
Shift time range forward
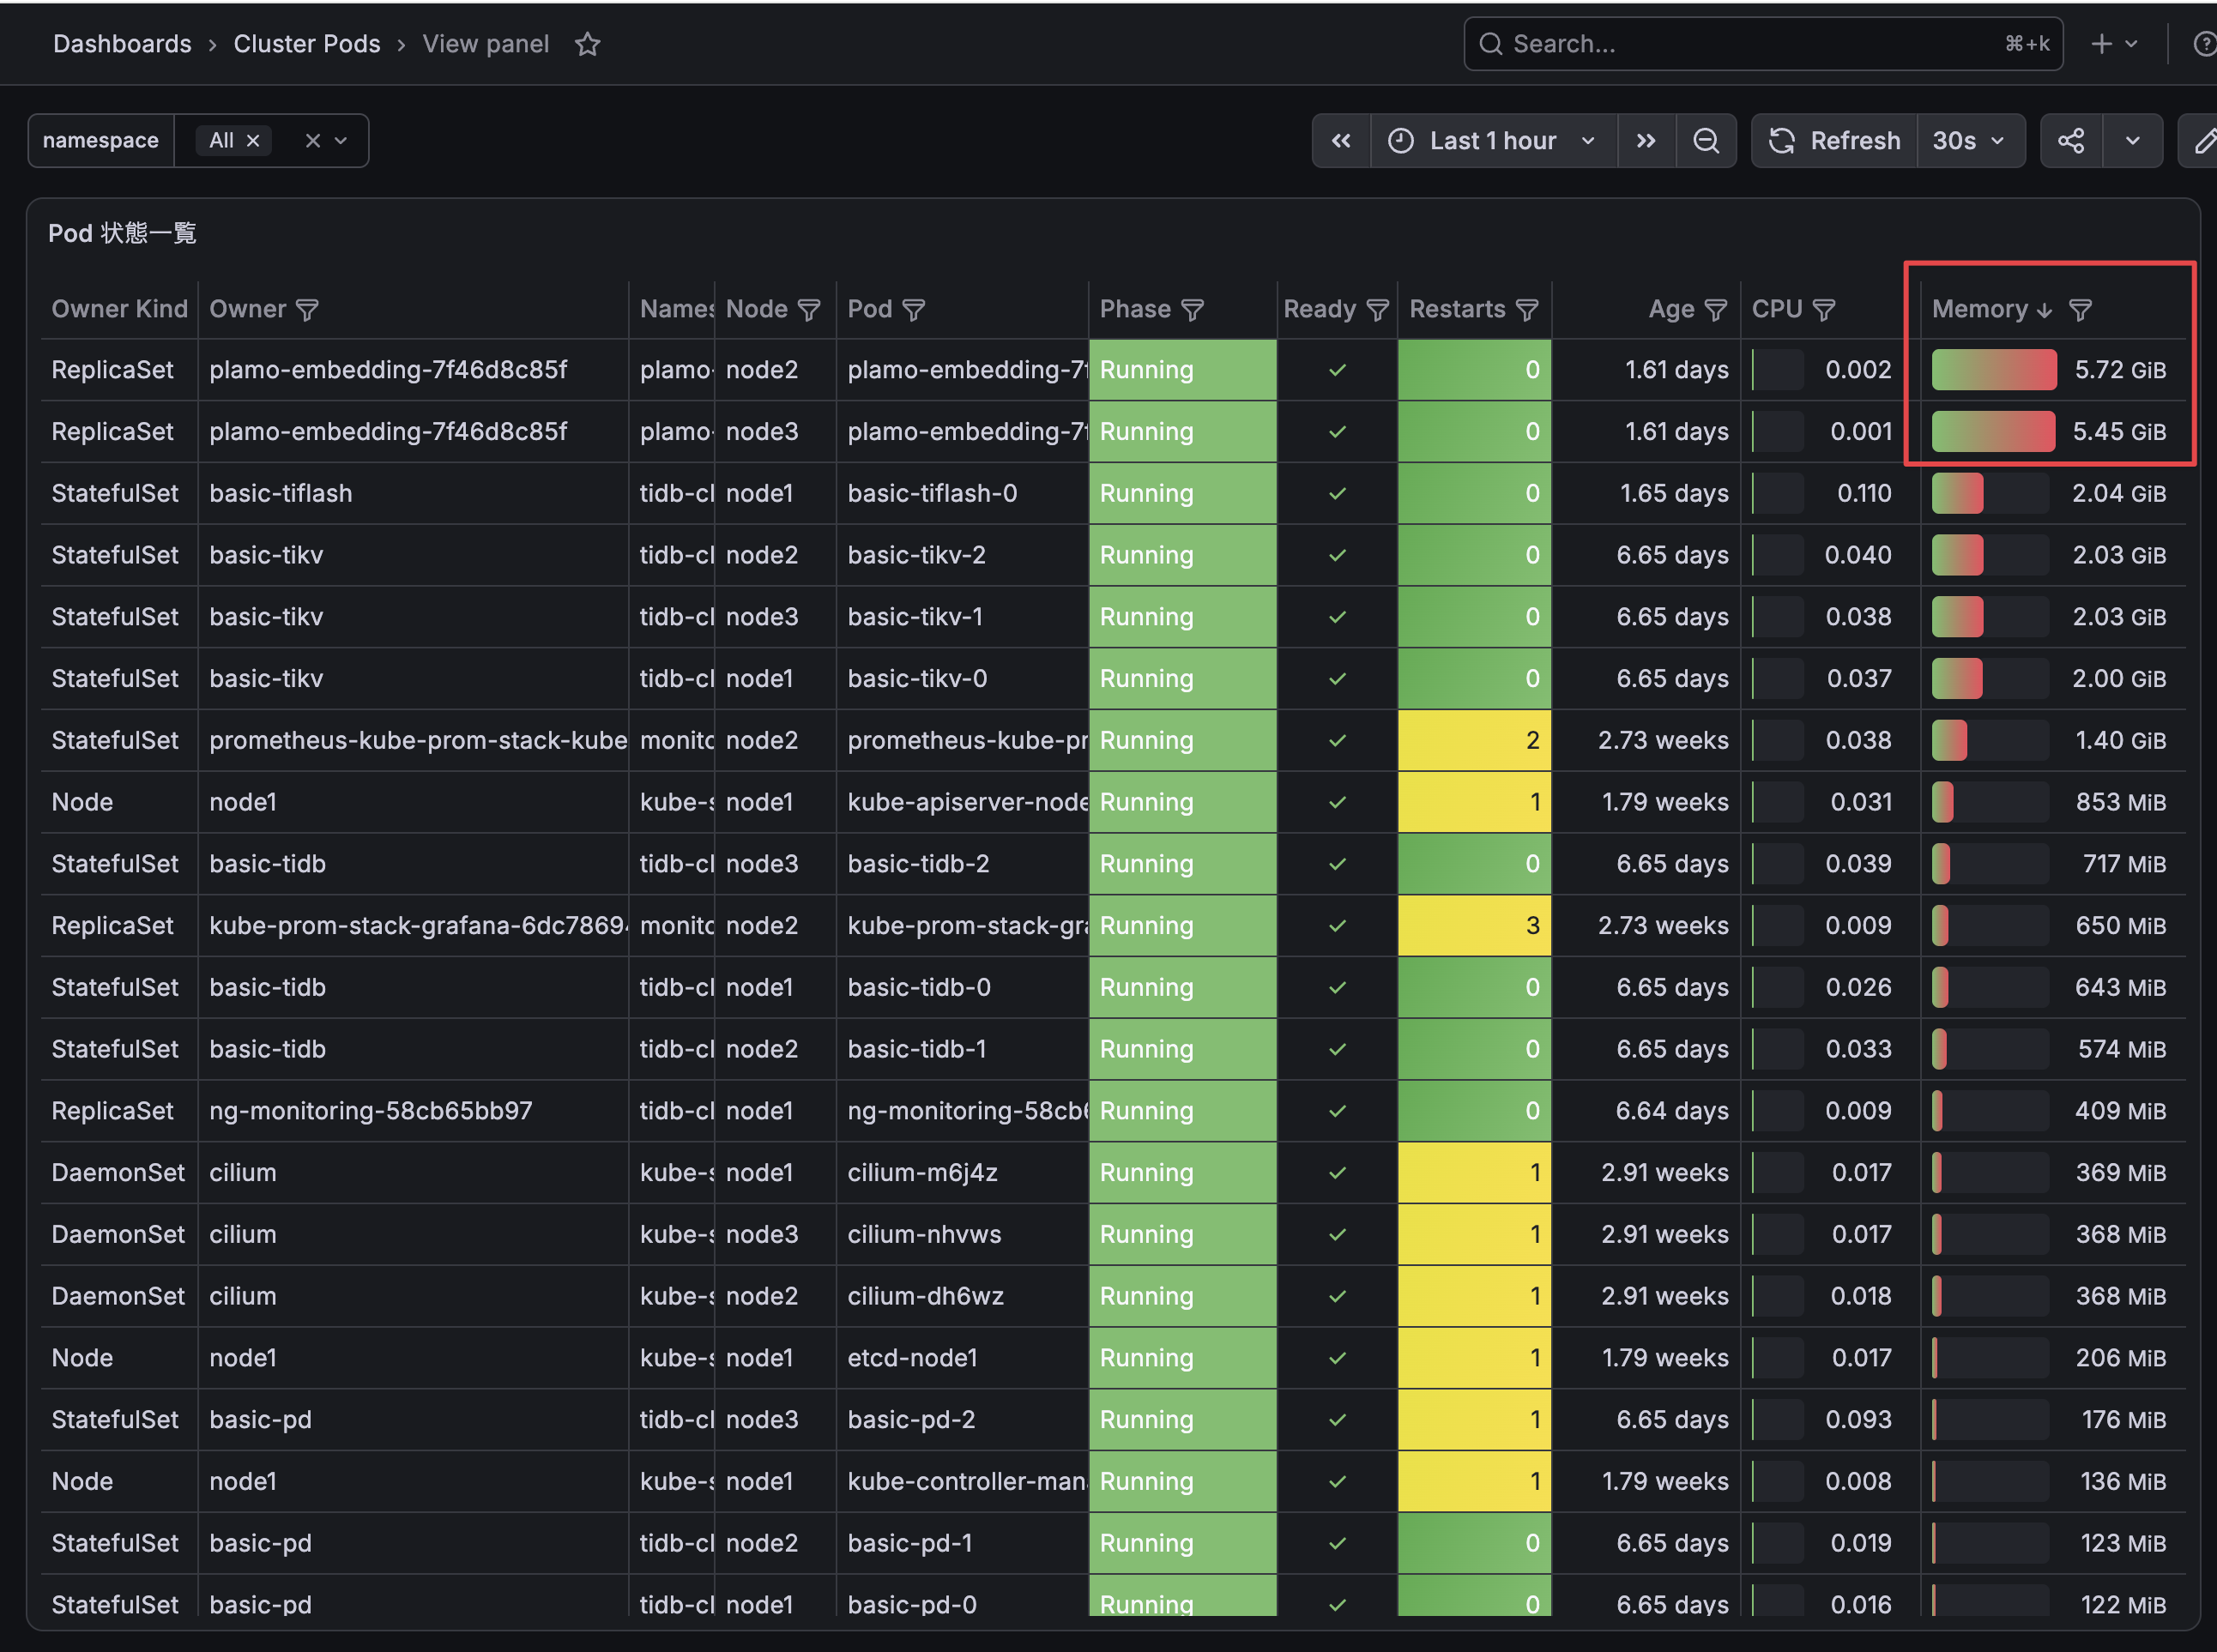pos(1646,141)
